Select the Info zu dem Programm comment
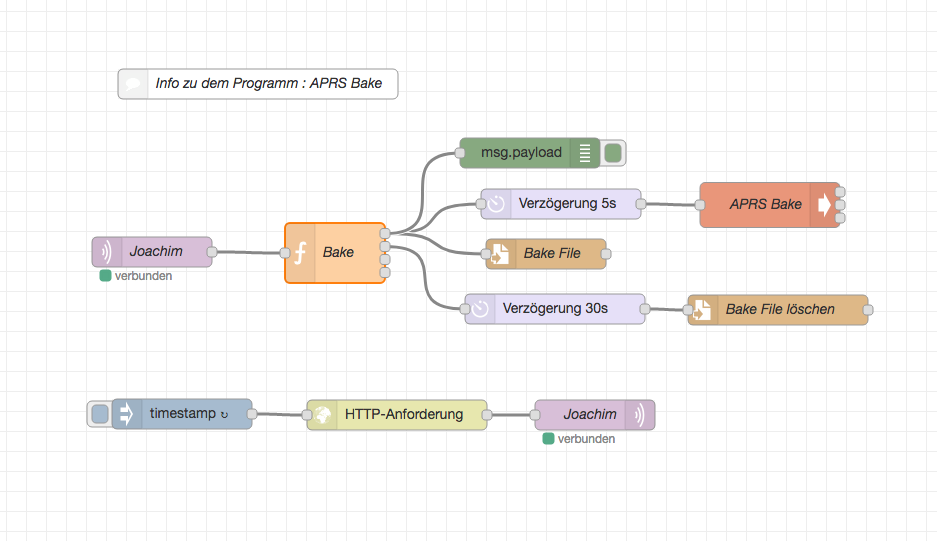The width and height of the screenshot is (937, 541). point(268,84)
